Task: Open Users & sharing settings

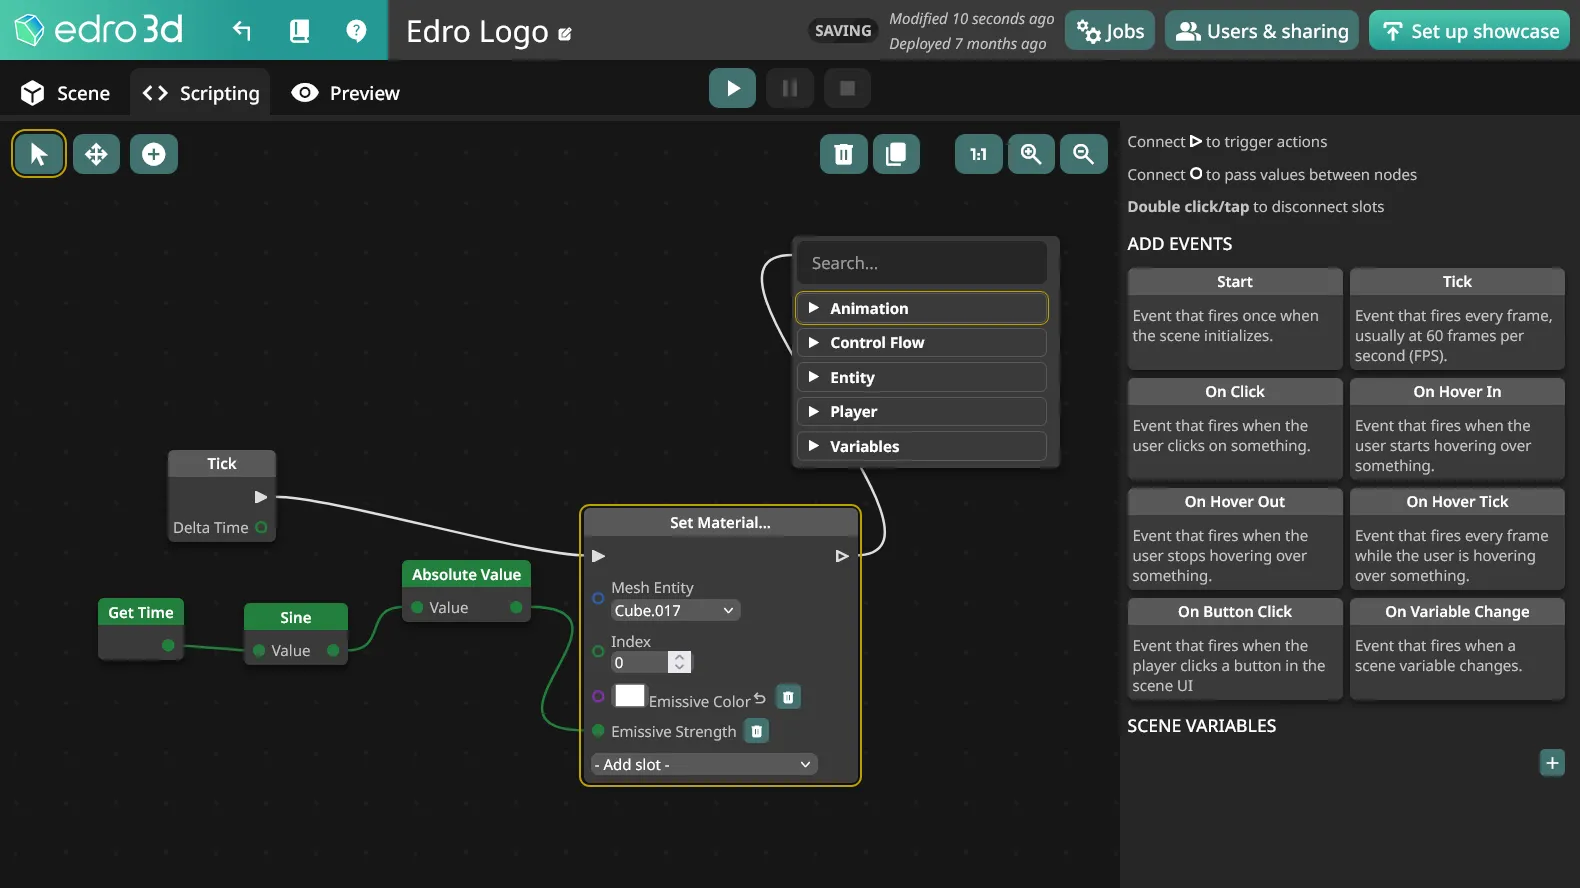Action: (1262, 31)
